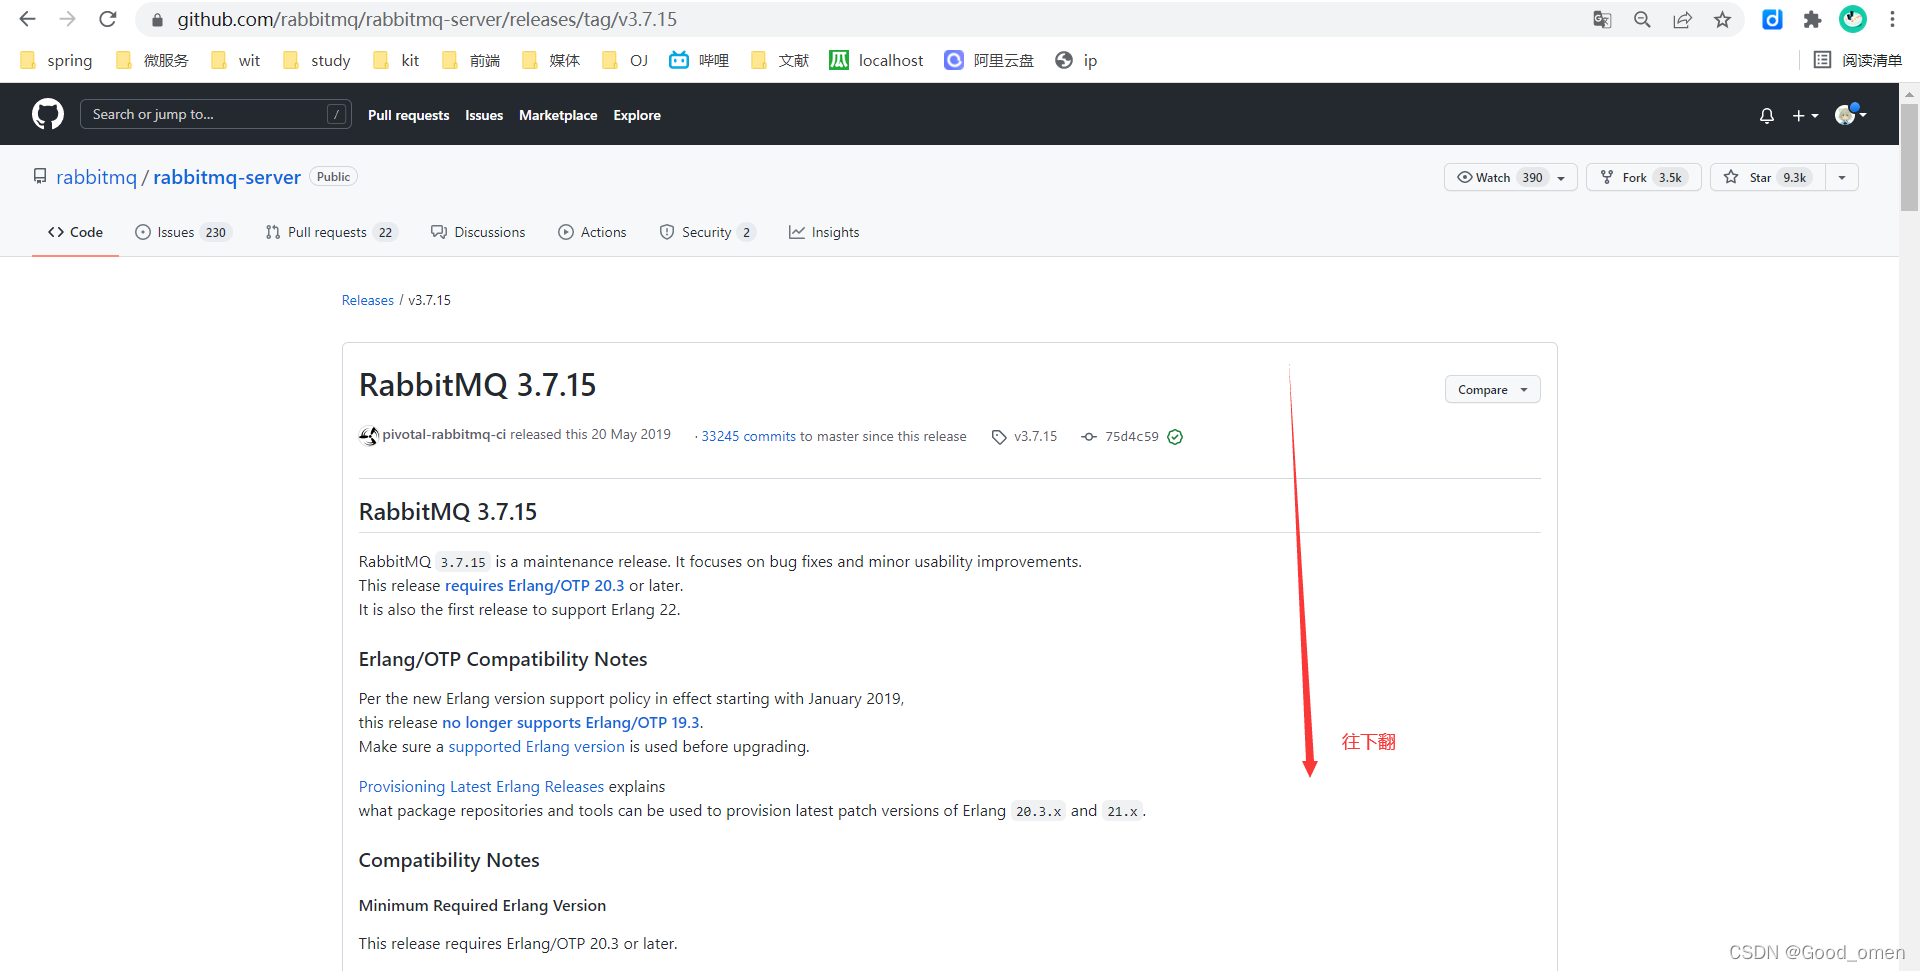The width and height of the screenshot is (1920, 971).
Task: Focus the Search or jump to field
Action: click(216, 115)
